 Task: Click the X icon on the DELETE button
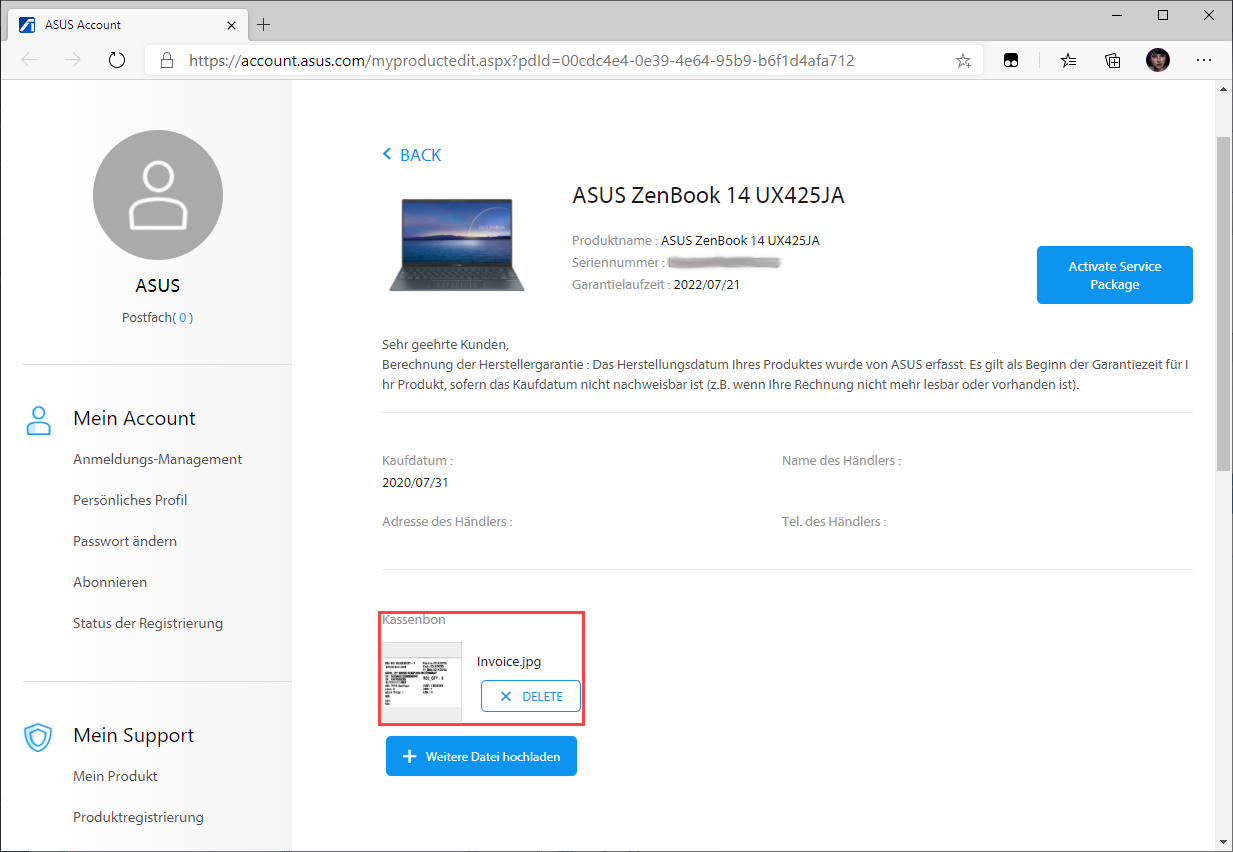(506, 696)
